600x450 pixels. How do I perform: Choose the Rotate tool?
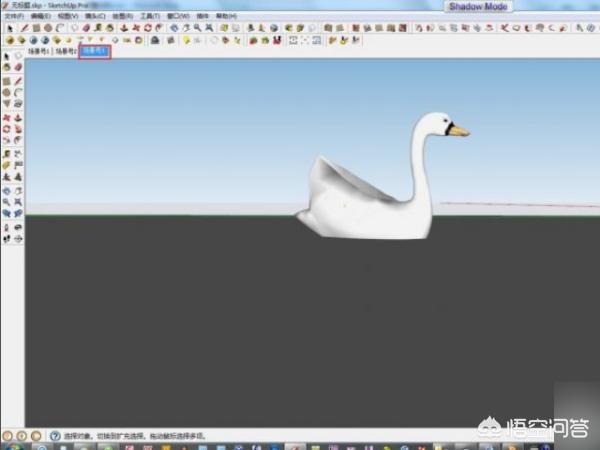[7, 129]
